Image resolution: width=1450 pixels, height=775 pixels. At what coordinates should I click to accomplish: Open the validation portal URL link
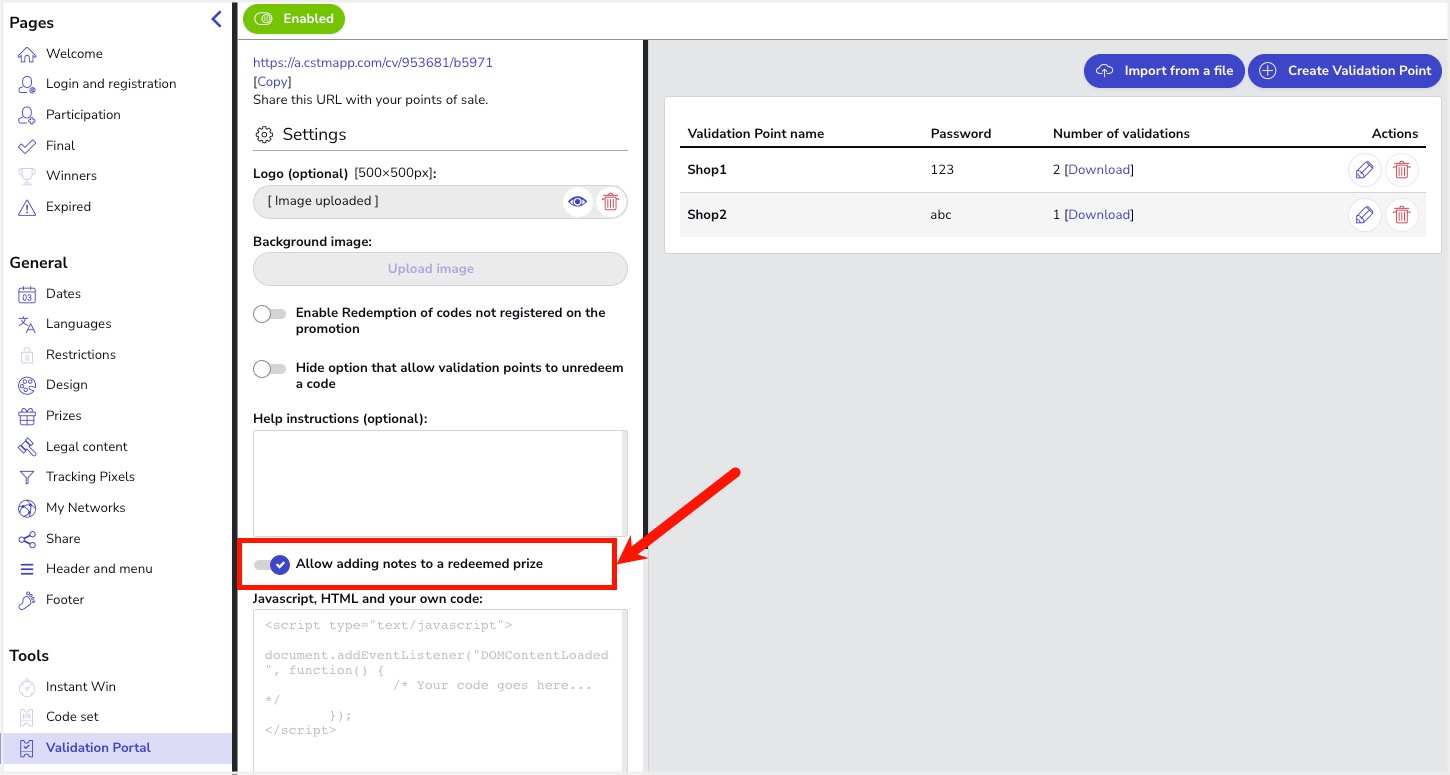click(373, 63)
